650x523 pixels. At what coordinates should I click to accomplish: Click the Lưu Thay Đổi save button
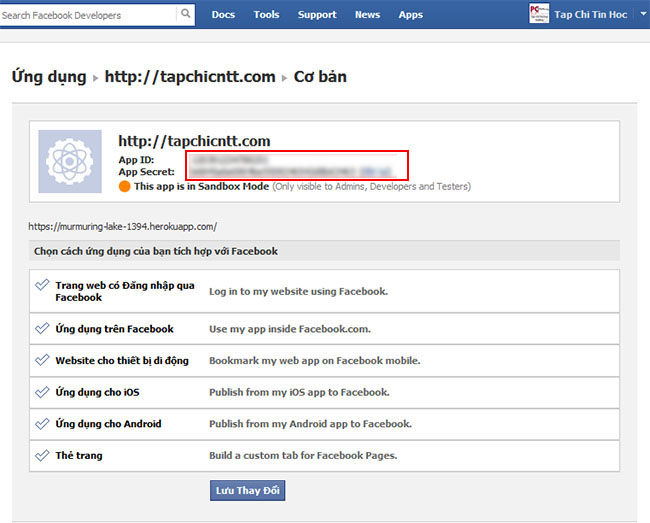pos(247,491)
